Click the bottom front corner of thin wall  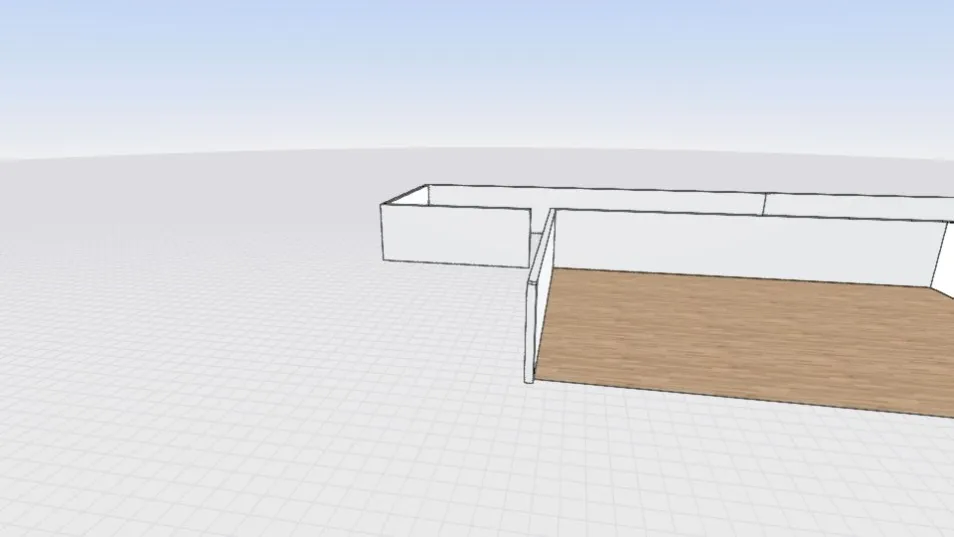click(x=528, y=381)
